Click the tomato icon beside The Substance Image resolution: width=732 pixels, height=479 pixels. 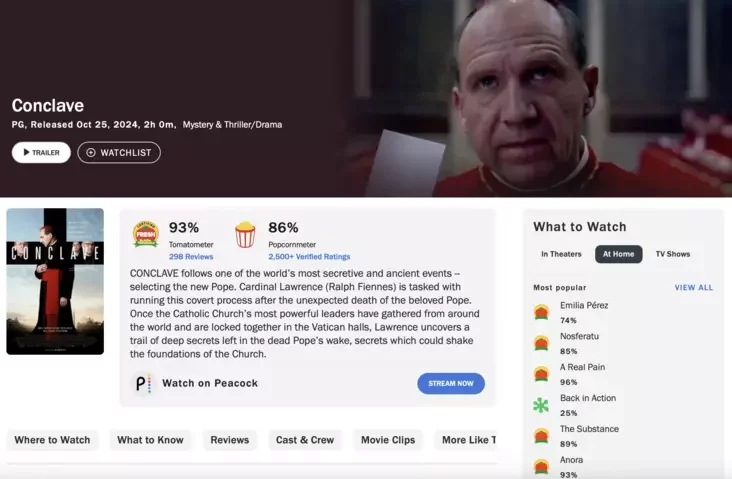tap(541, 436)
